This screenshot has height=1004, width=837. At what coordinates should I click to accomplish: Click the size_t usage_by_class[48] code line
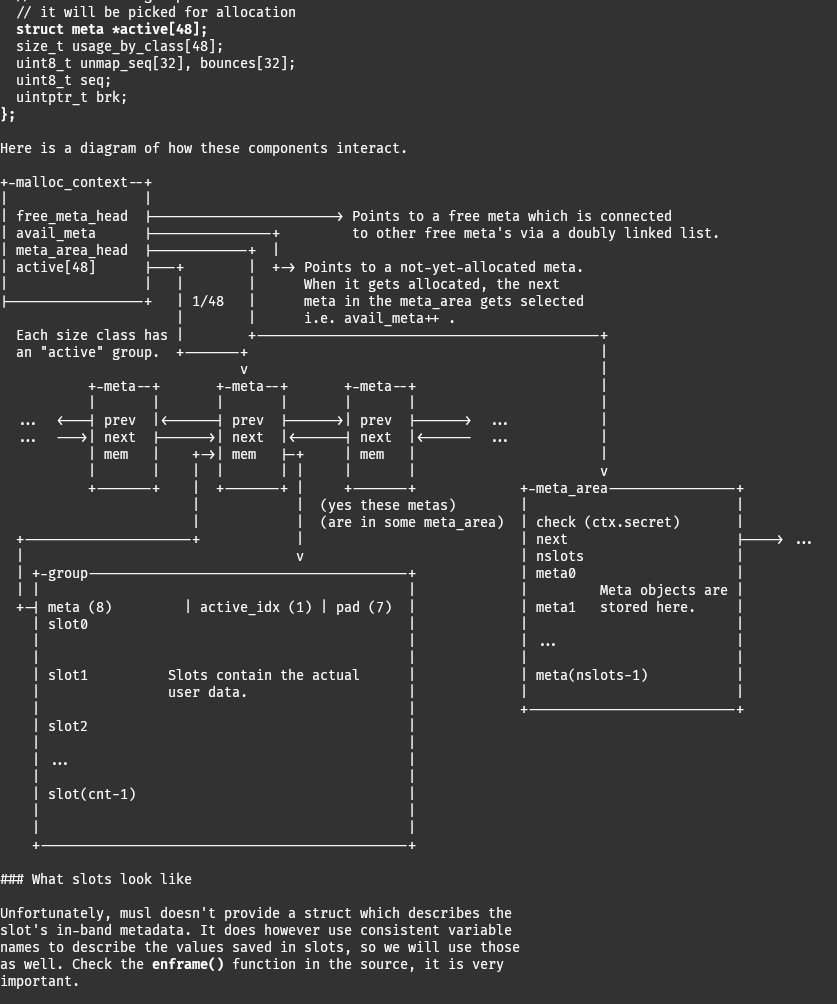click(x=119, y=46)
